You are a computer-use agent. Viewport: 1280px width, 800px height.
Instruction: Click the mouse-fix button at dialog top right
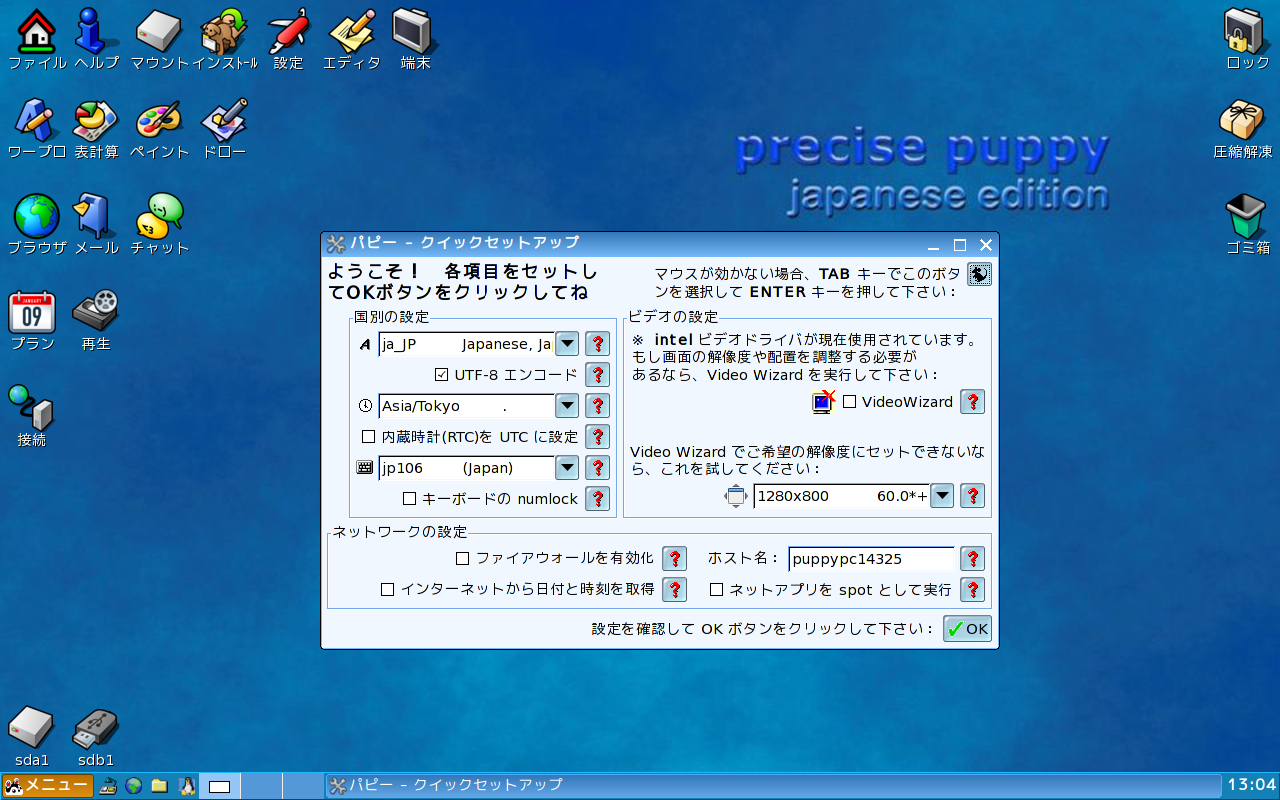[979, 274]
